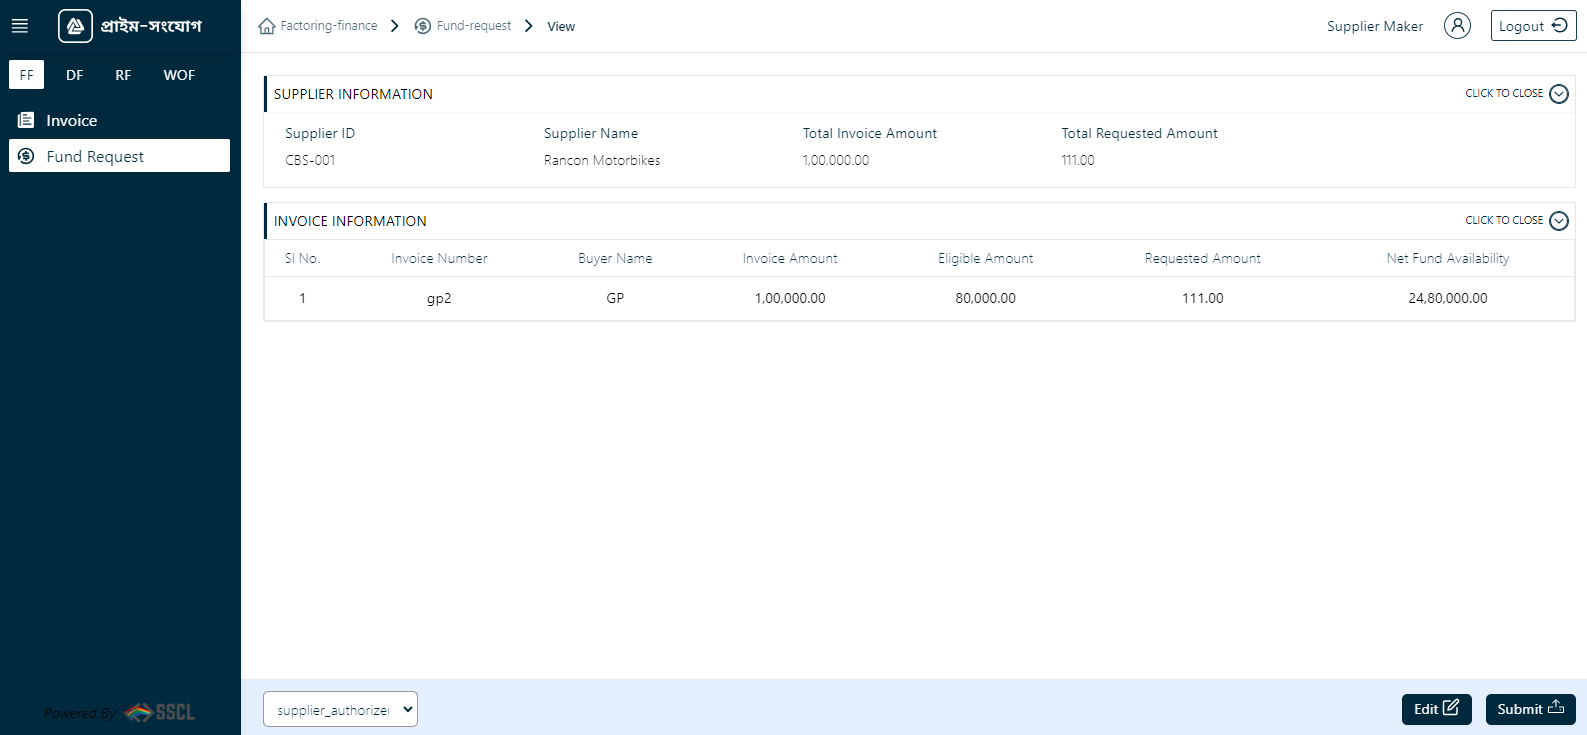This screenshot has height=735, width=1587.
Task: Click the Edit button
Action: pos(1436,709)
